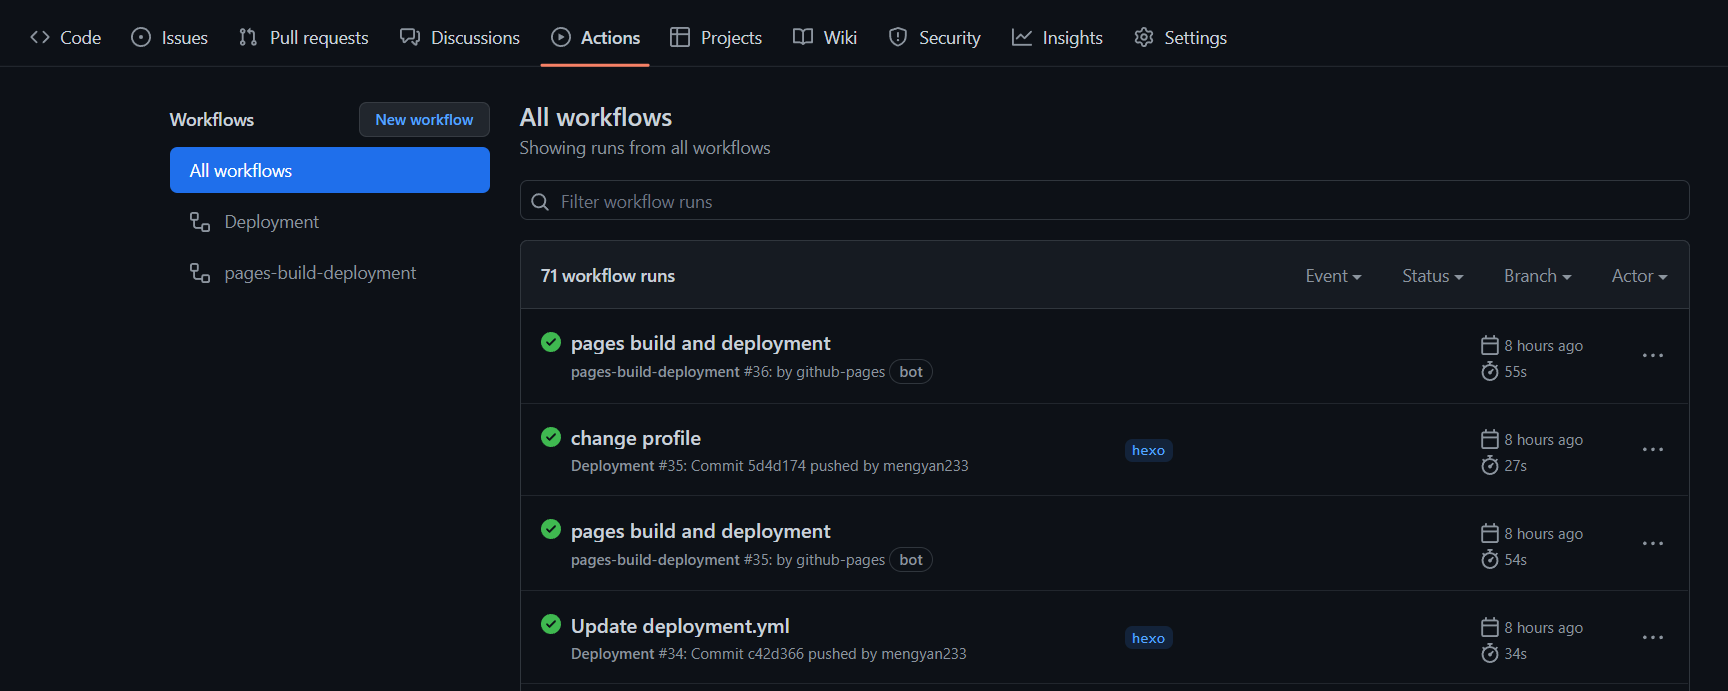Click the hexo branch label on change profile run
This screenshot has height=691, width=1728.
tap(1148, 450)
